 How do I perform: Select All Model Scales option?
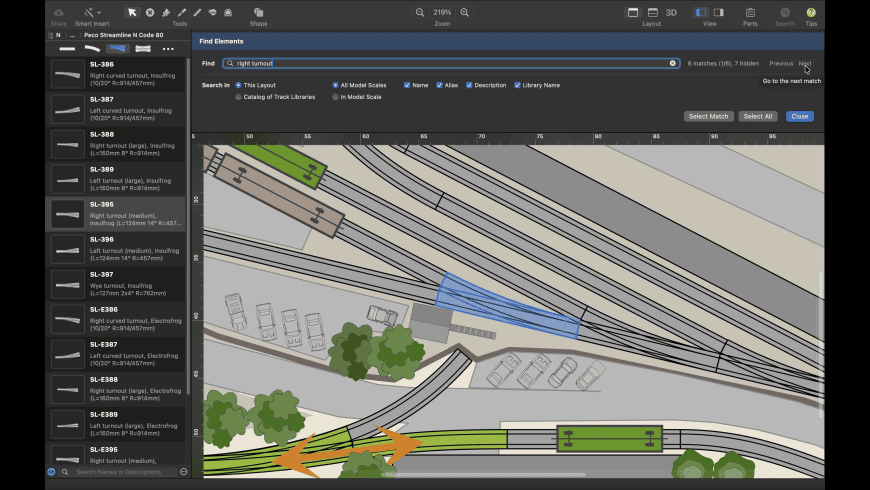tap(360, 85)
